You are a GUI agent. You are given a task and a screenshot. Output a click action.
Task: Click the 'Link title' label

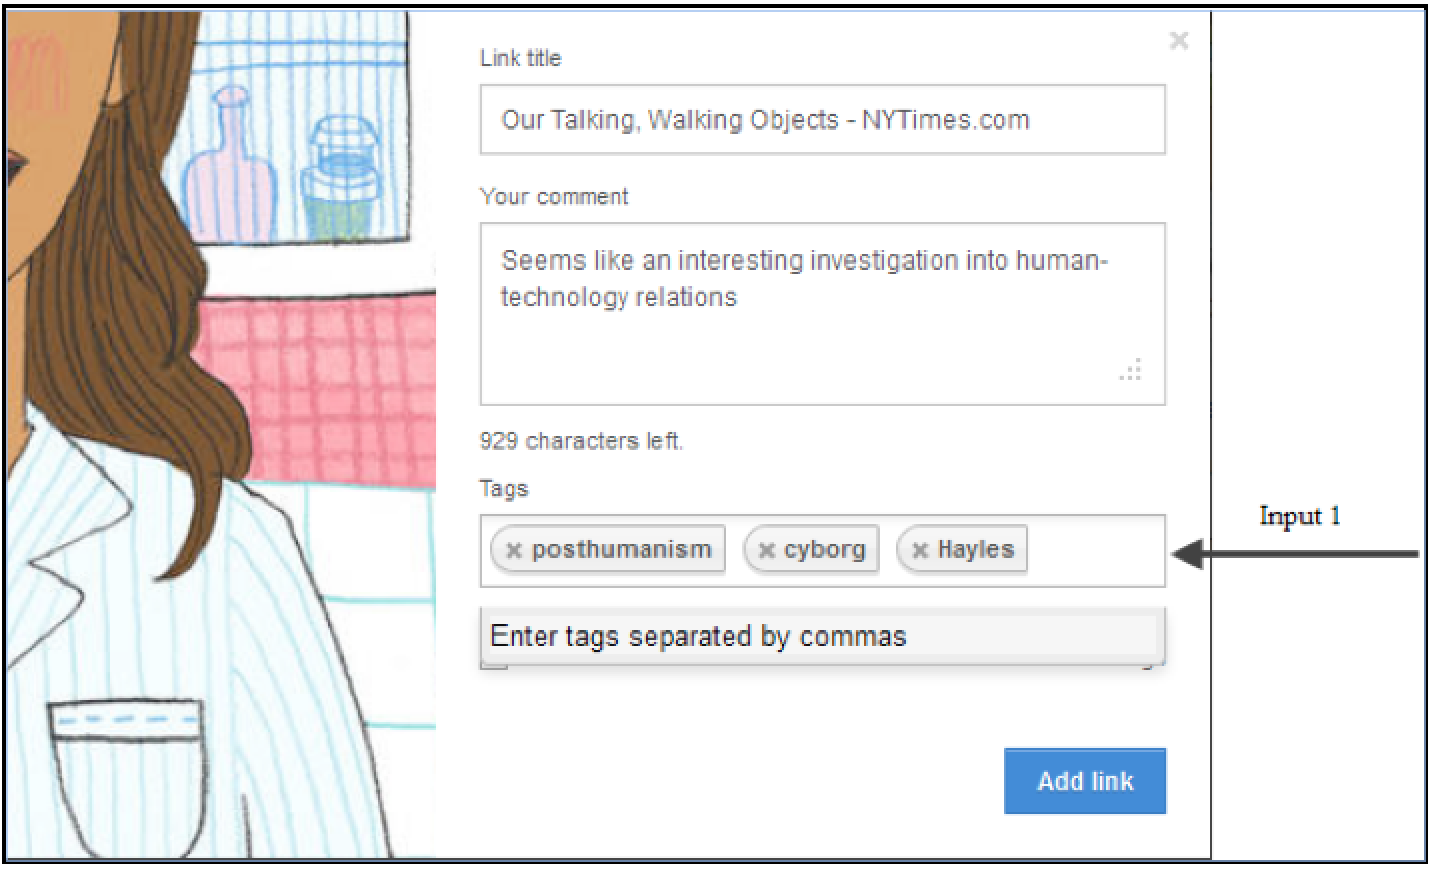pyautogui.click(x=520, y=58)
